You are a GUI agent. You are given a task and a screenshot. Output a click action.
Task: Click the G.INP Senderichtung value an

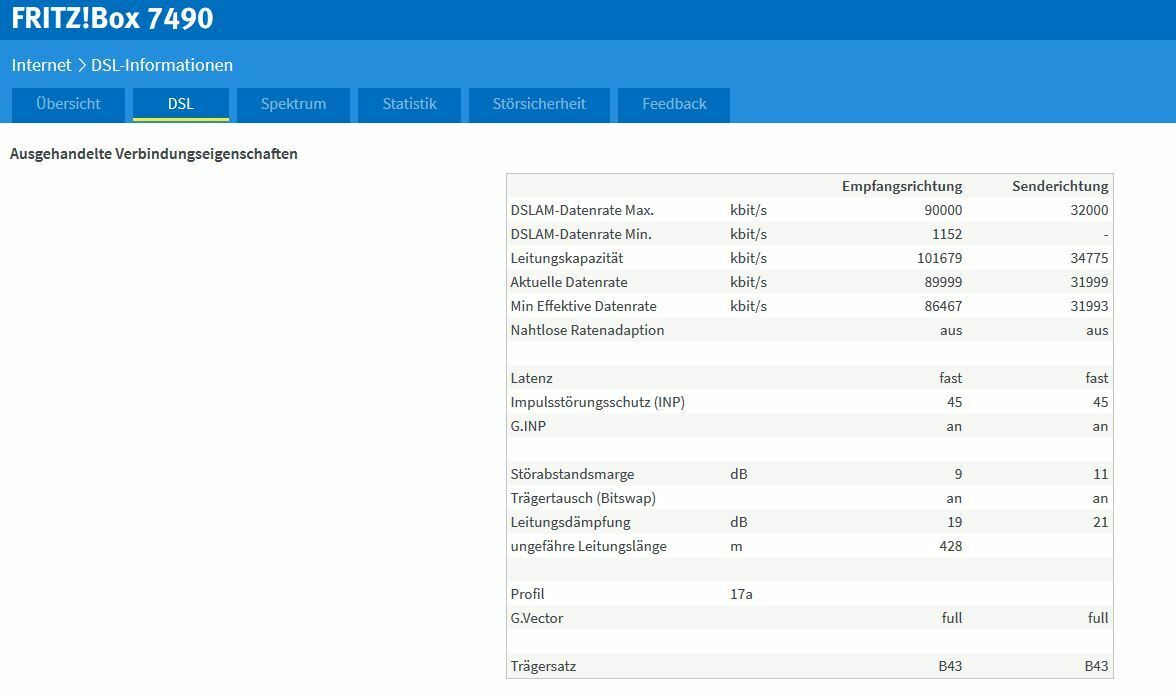[1100, 426]
